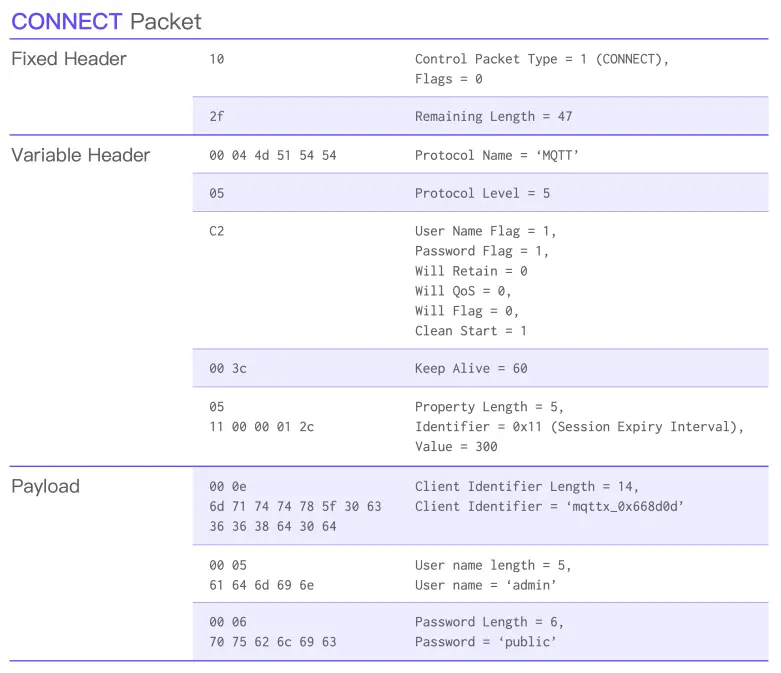Click the User Name Flag = 1 line
This screenshot has width=781, height=673.
[485, 231]
